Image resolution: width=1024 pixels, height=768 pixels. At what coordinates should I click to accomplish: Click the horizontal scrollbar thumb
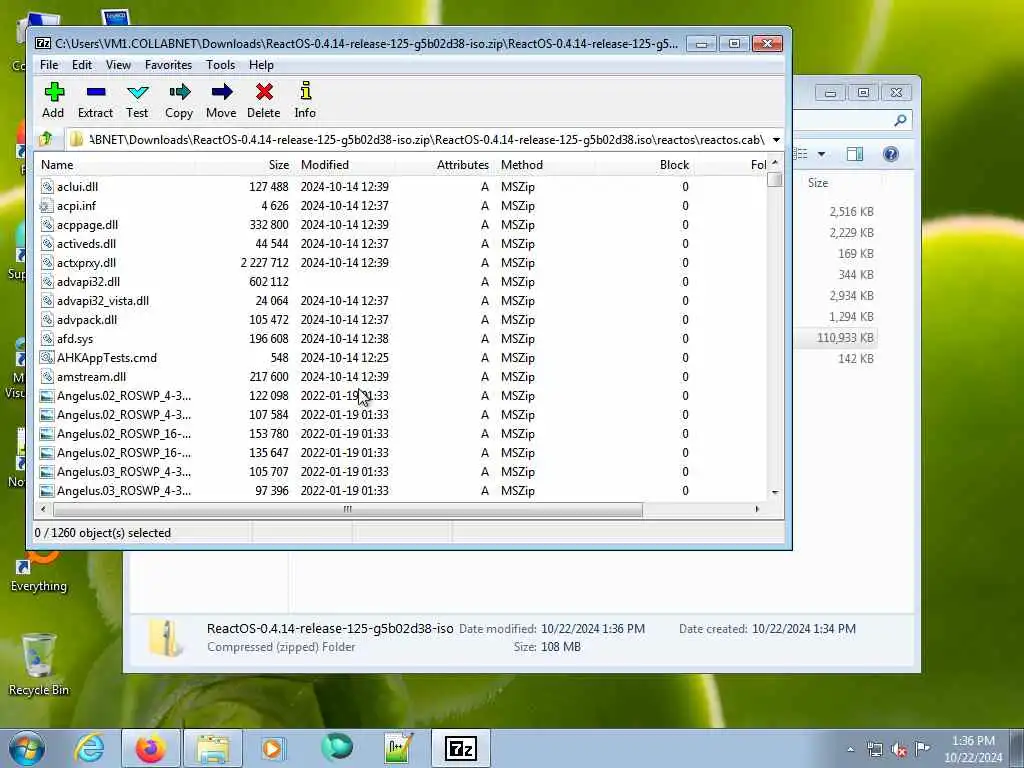tap(347, 509)
